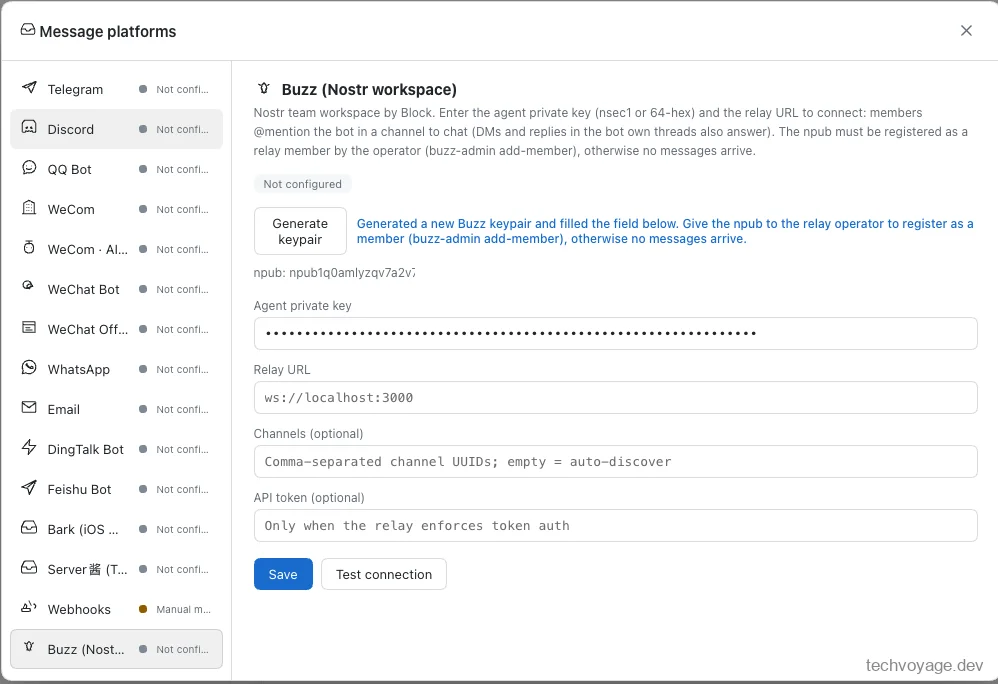This screenshot has height=684, width=998.
Task: Click the QQ Bot chat icon
Action: click(29, 167)
